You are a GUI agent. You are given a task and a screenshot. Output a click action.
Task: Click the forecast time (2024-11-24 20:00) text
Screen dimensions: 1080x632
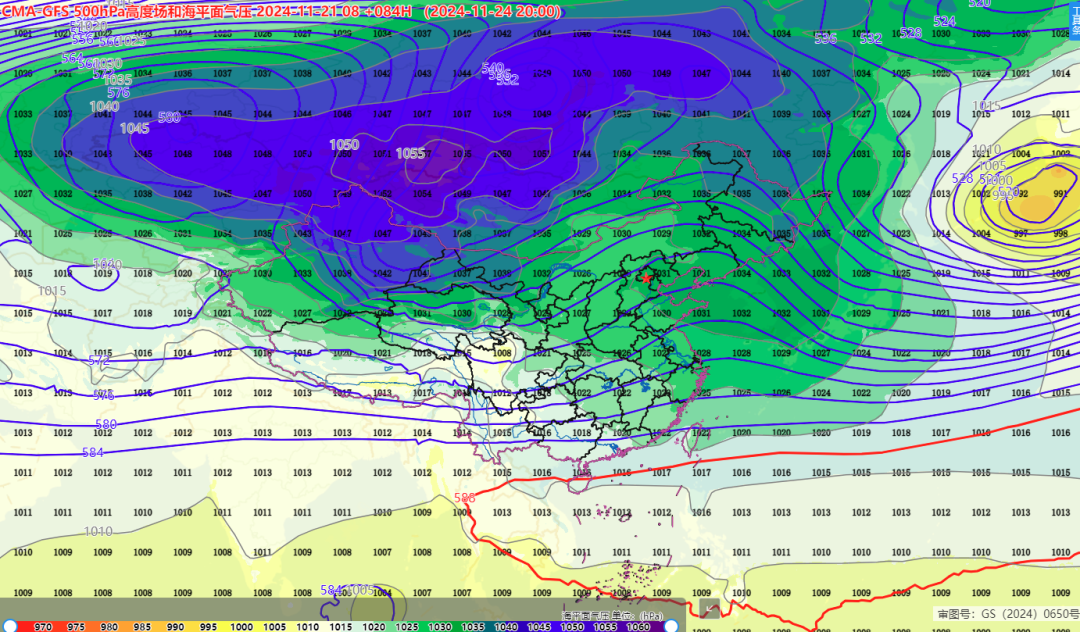(494, 11)
